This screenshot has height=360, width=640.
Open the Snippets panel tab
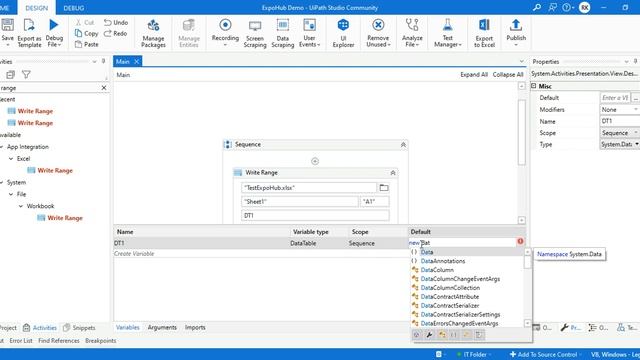[x=79, y=327]
